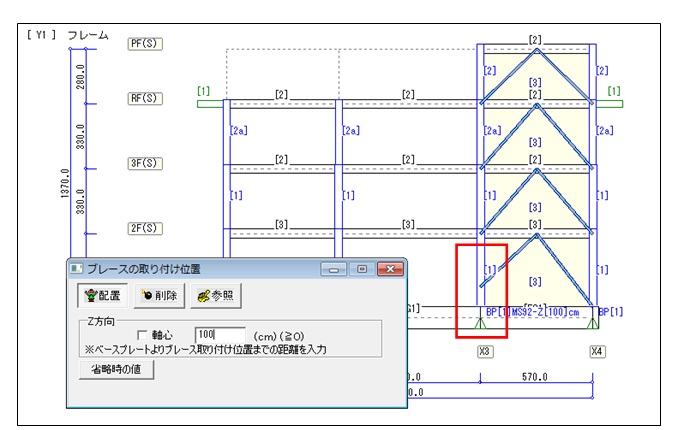Click the 参照 (reference) button
680x430 pixels.
pyautogui.click(x=216, y=296)
